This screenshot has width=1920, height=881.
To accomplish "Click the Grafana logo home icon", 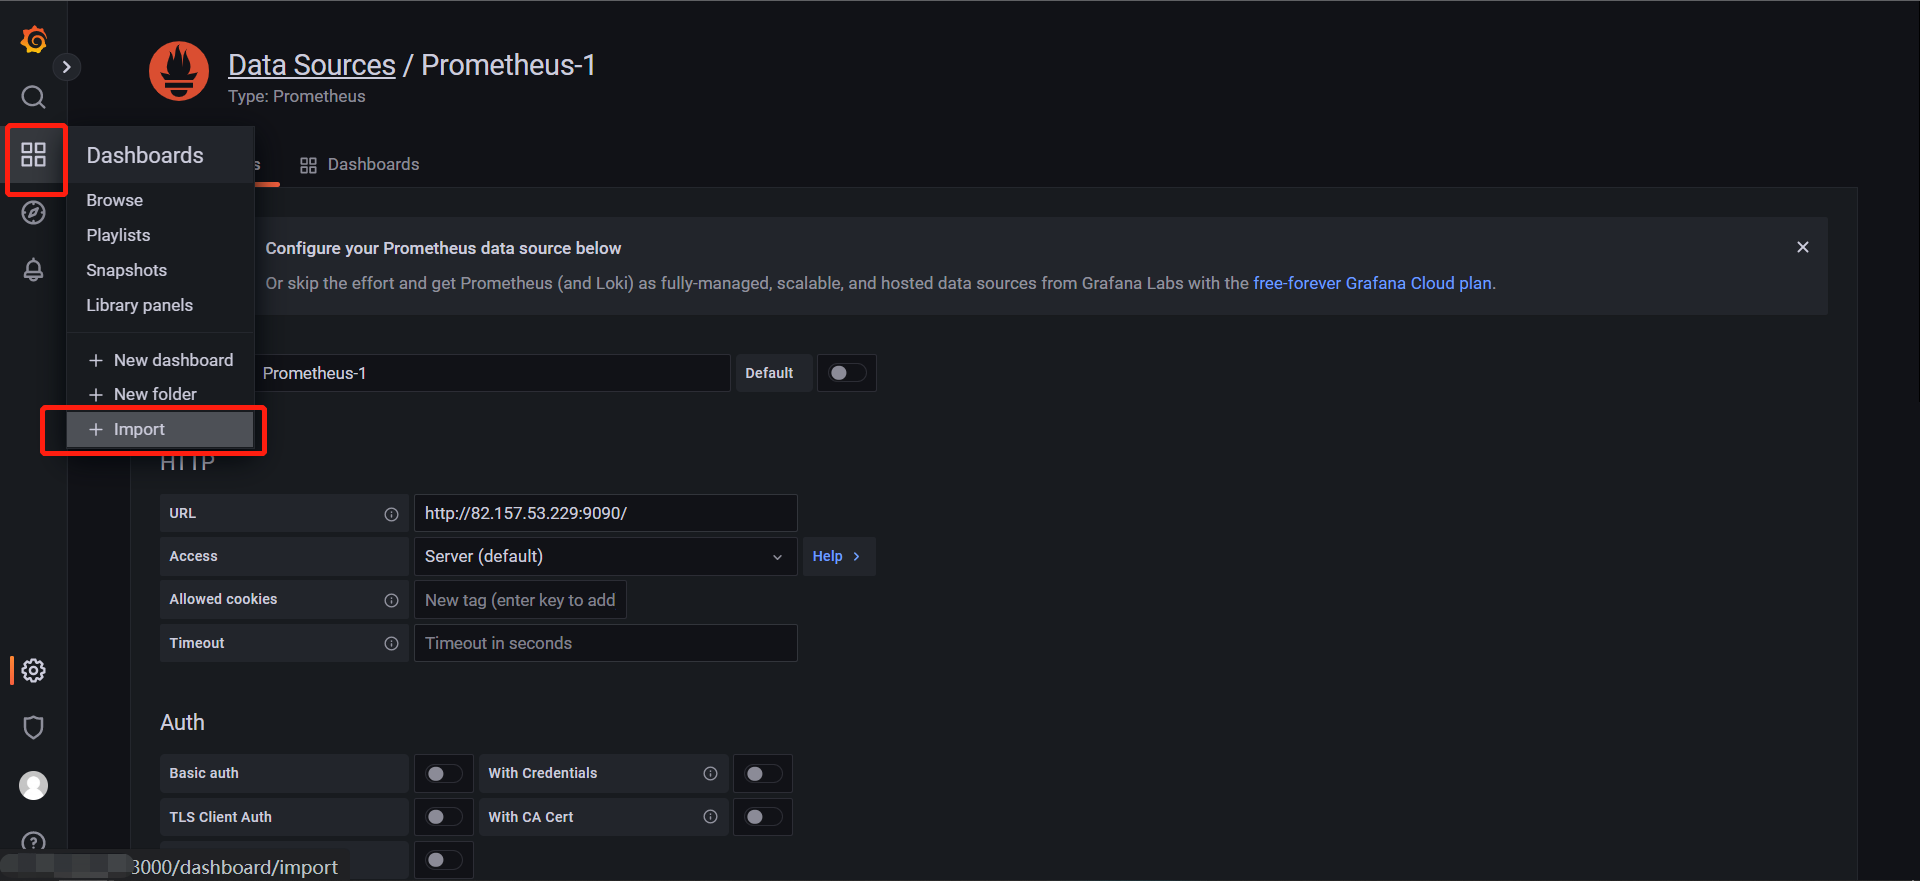I will (x=34, y=40).
